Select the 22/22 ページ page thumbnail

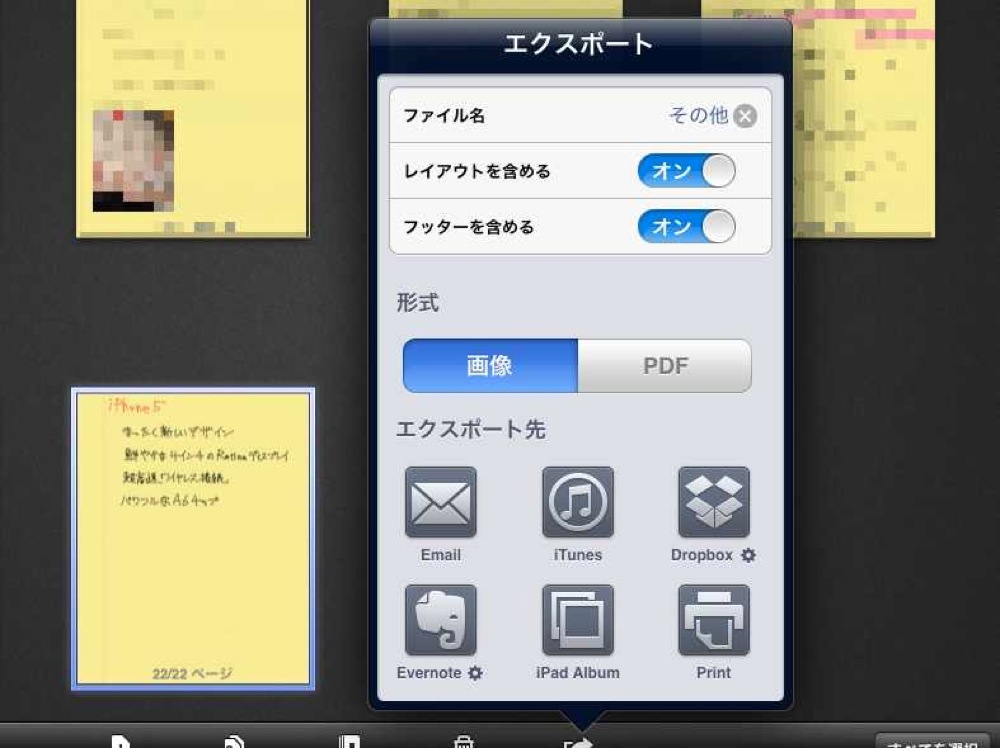pos(193,539)
